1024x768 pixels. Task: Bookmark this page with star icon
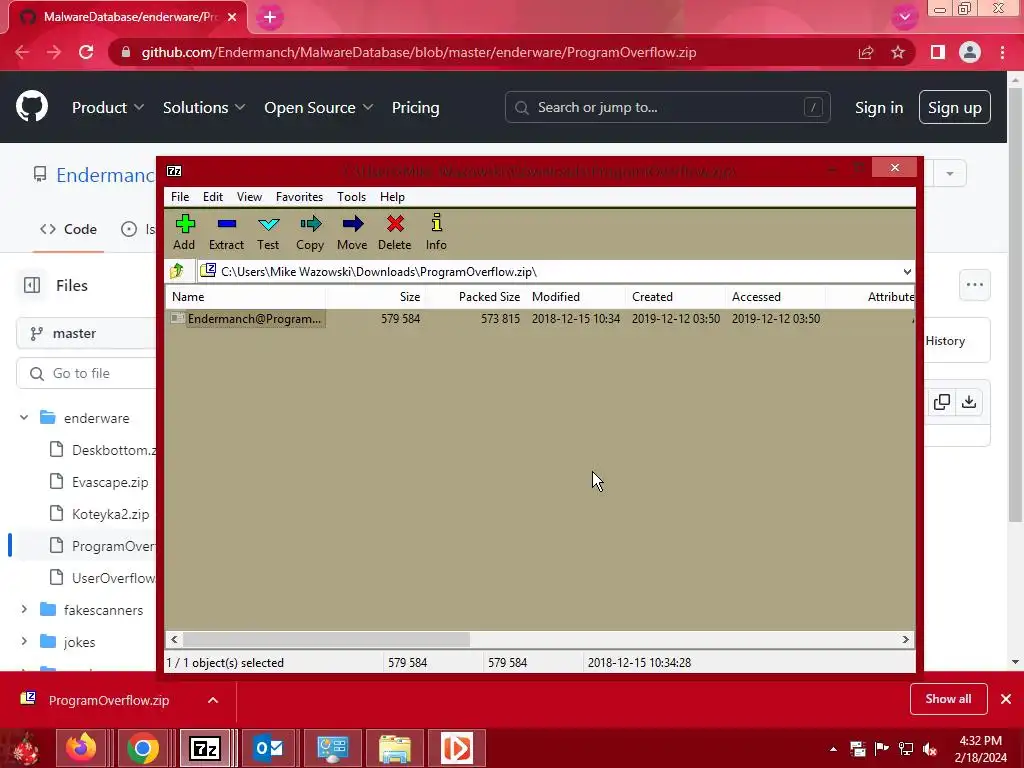pos(898,52)
